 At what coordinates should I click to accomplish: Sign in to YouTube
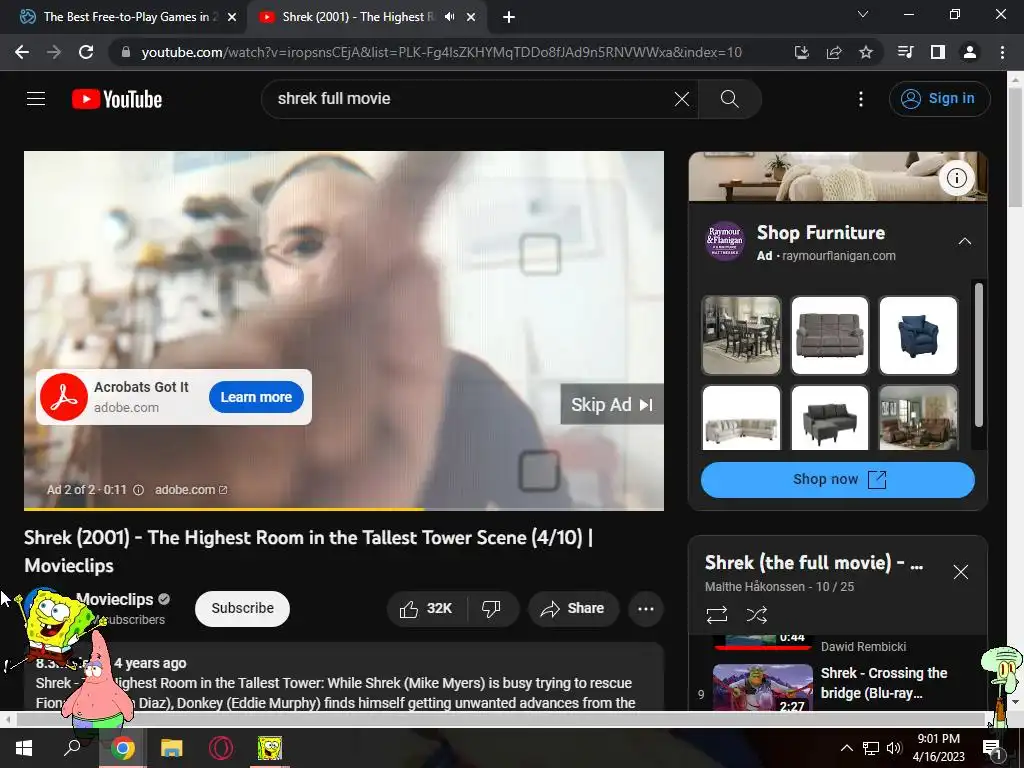[x=939, y=99]
